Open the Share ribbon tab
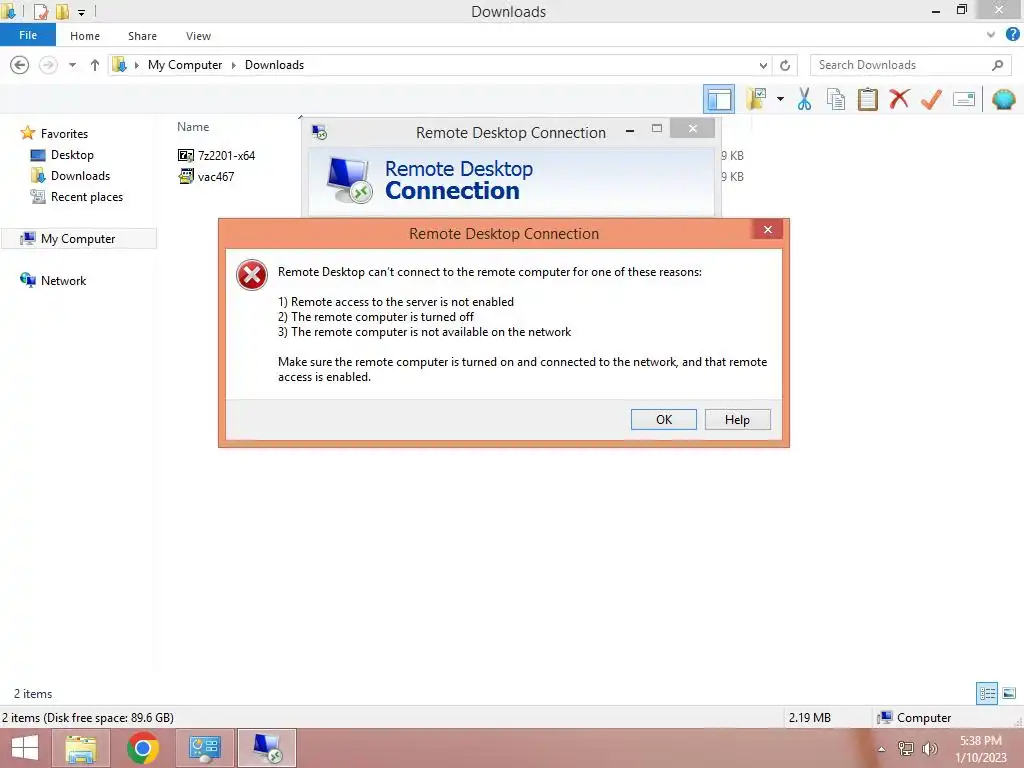This screenshot has height=768, width=1024. click(x=142, y=36)
